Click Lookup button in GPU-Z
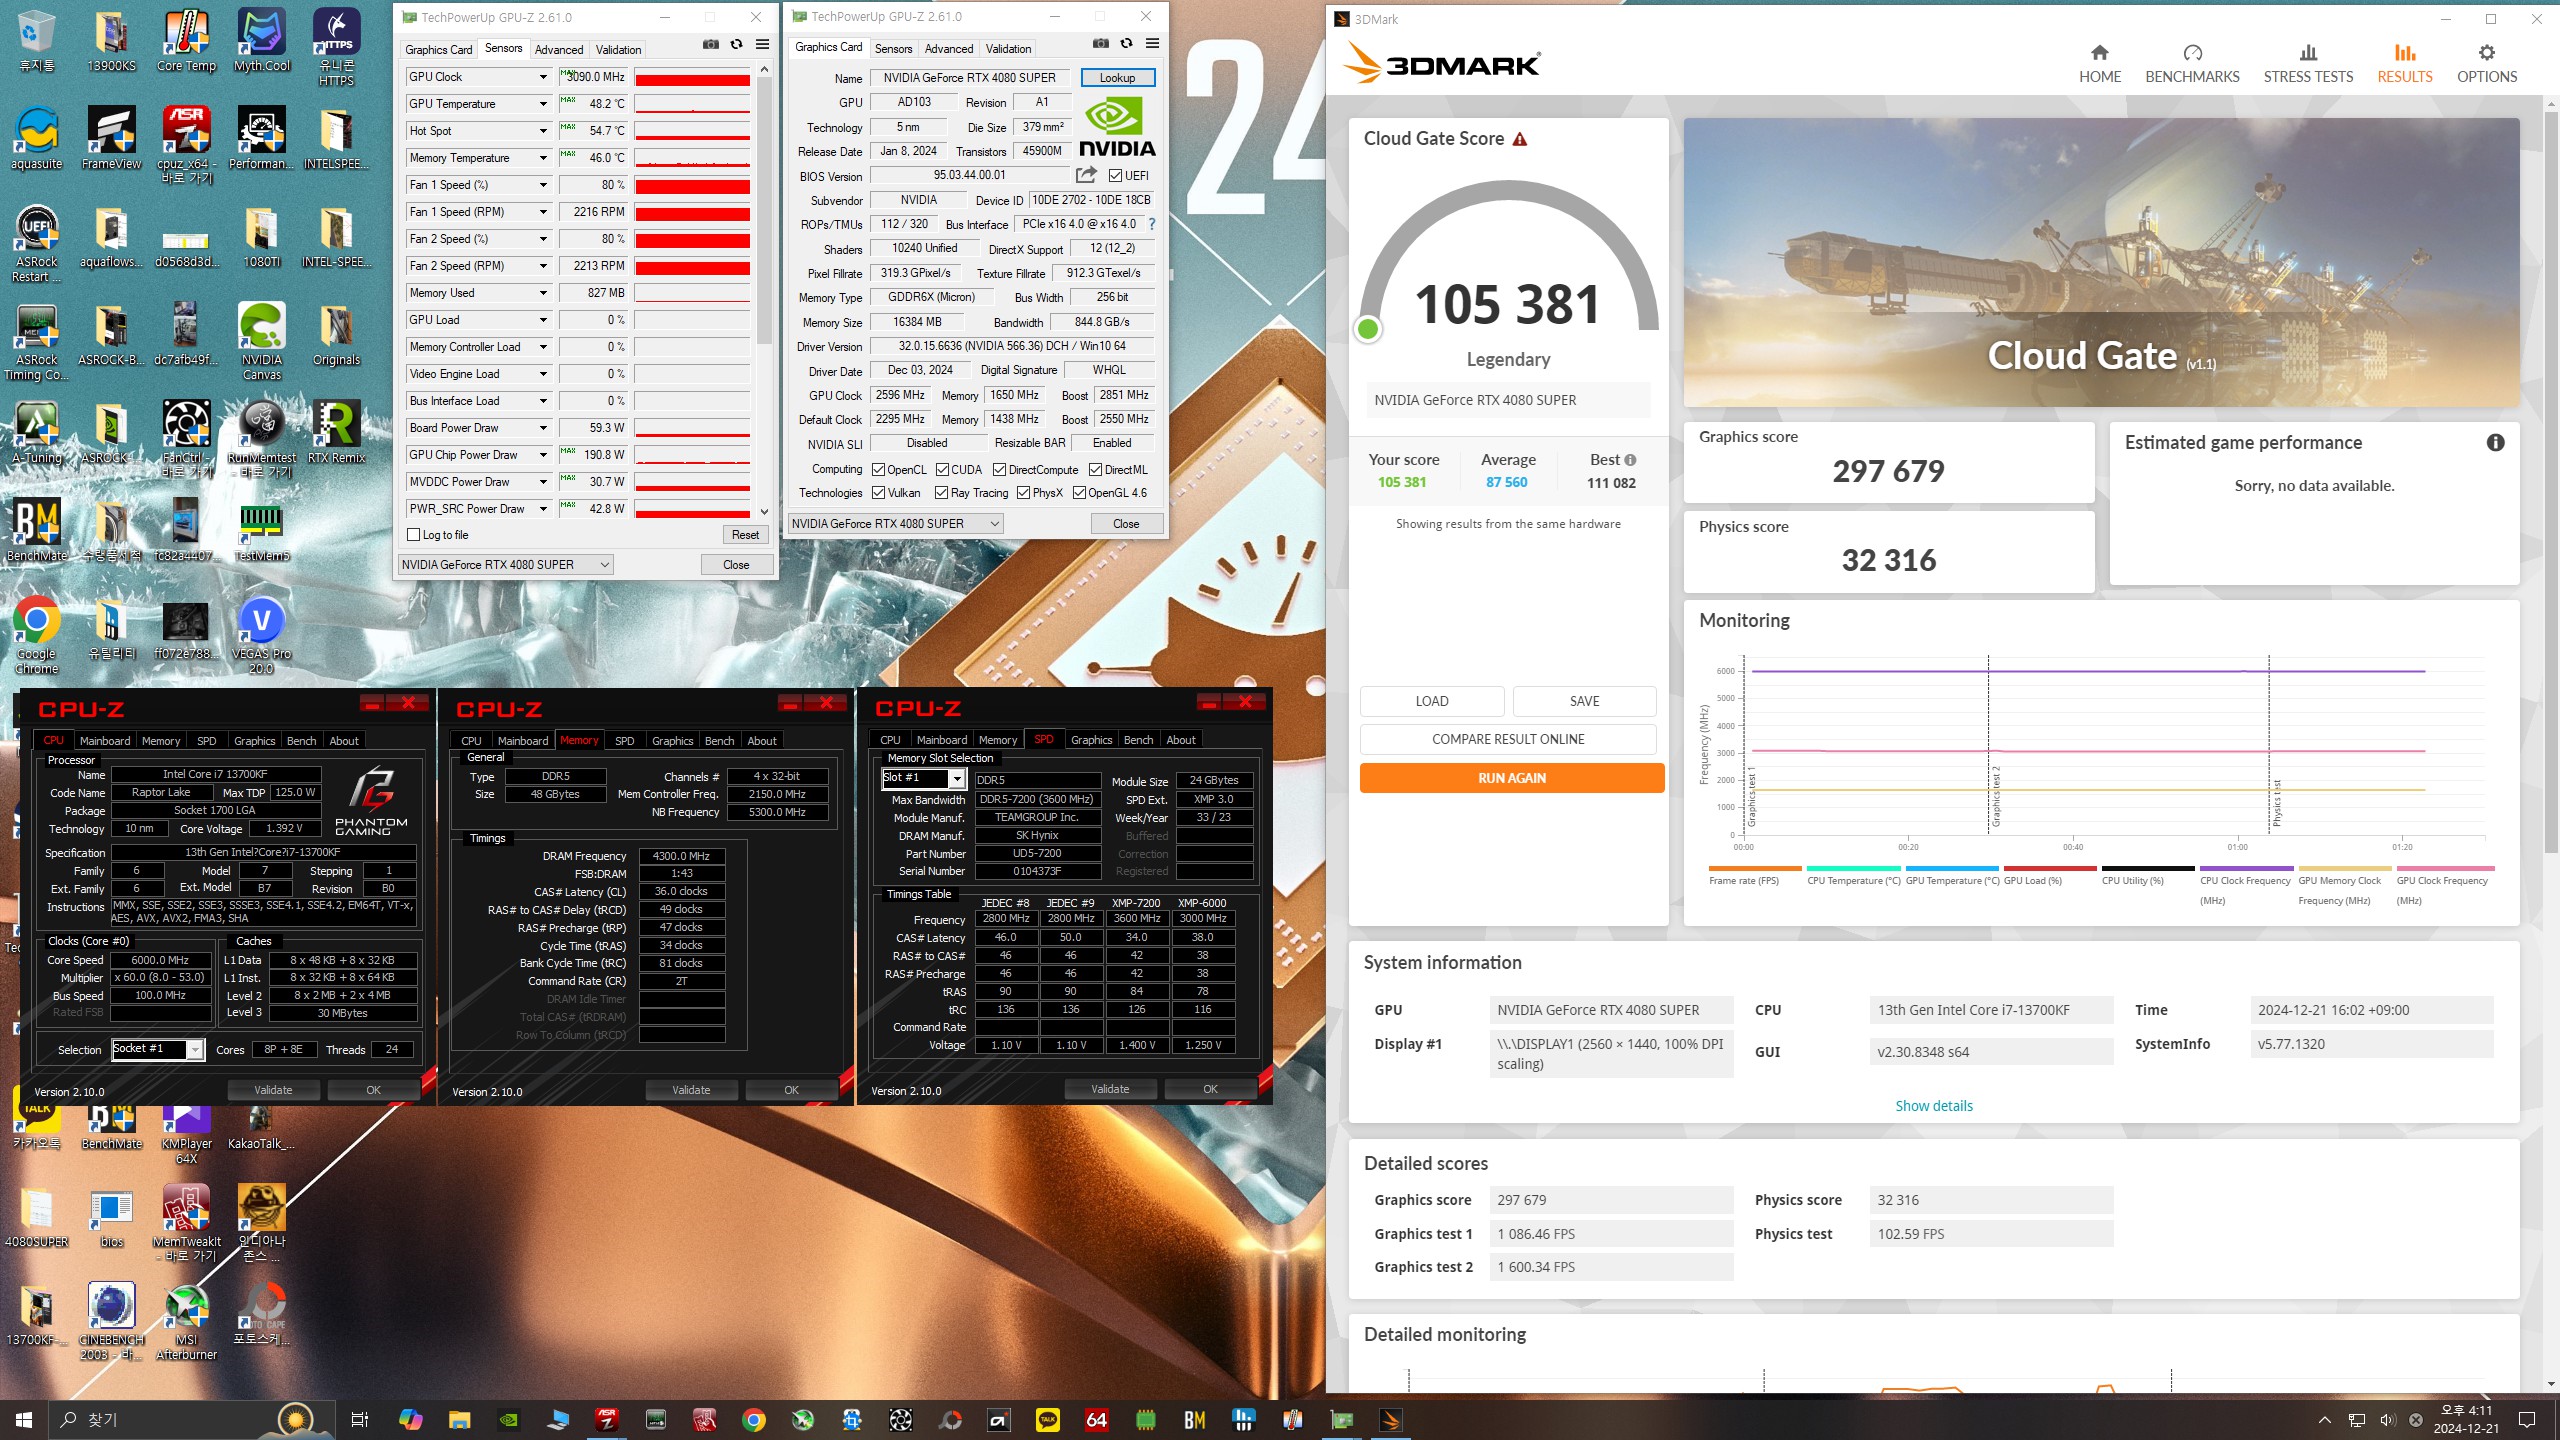The image size is (2560, 1440). tap(1117, 78)
